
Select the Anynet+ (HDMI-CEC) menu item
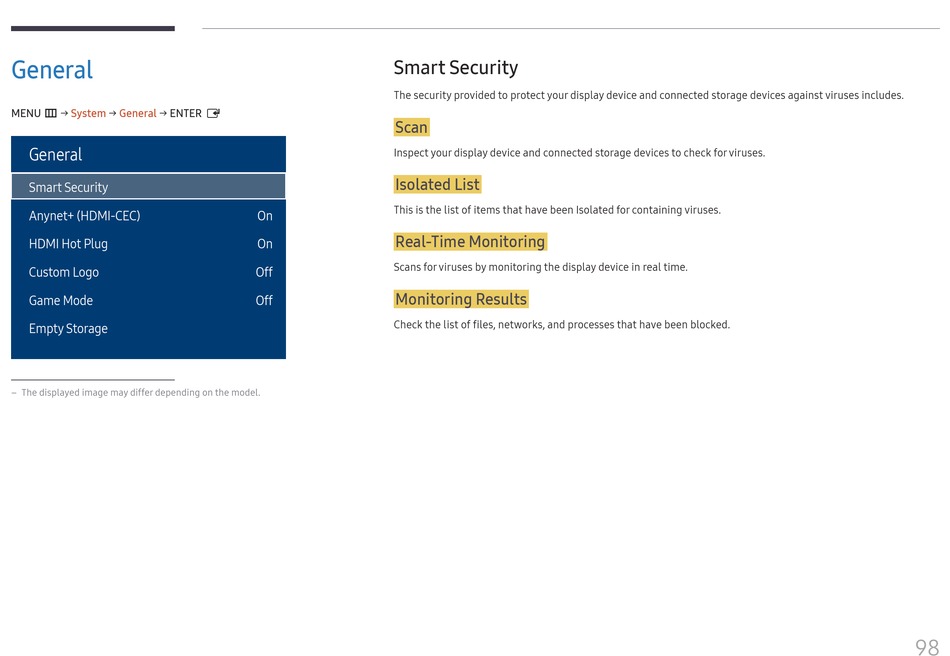coord(84,216)
